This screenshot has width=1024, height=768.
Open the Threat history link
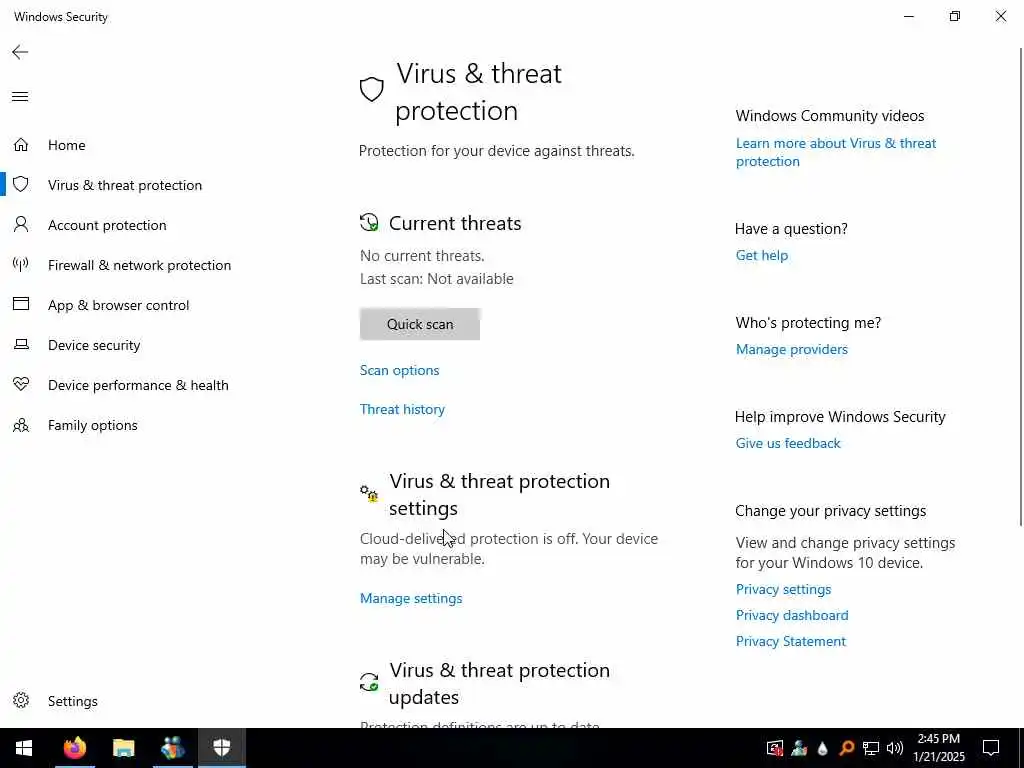click(402, 409)
